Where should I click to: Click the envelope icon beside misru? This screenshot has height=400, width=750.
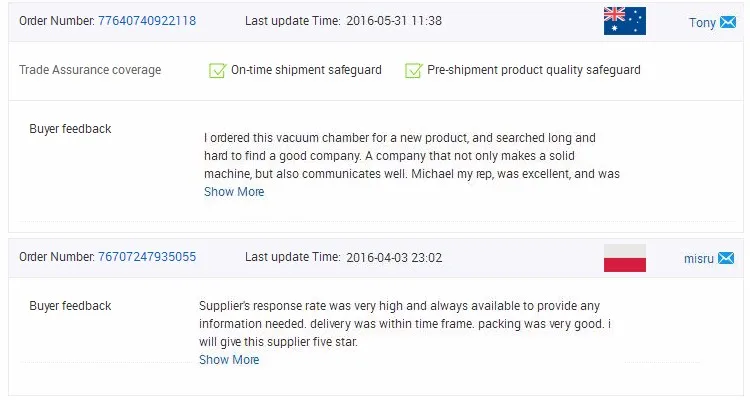(726, 258)
